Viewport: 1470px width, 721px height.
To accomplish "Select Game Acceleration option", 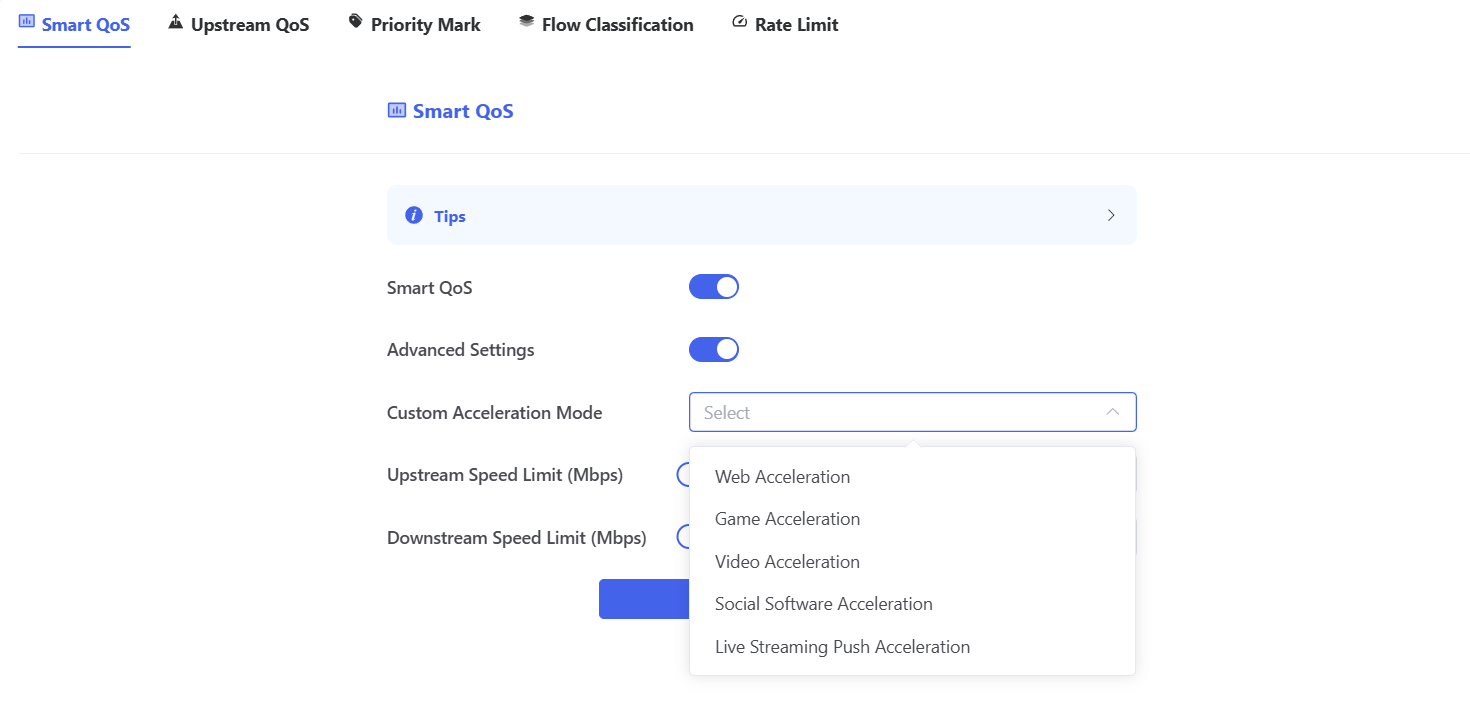I will pos(912,519).
